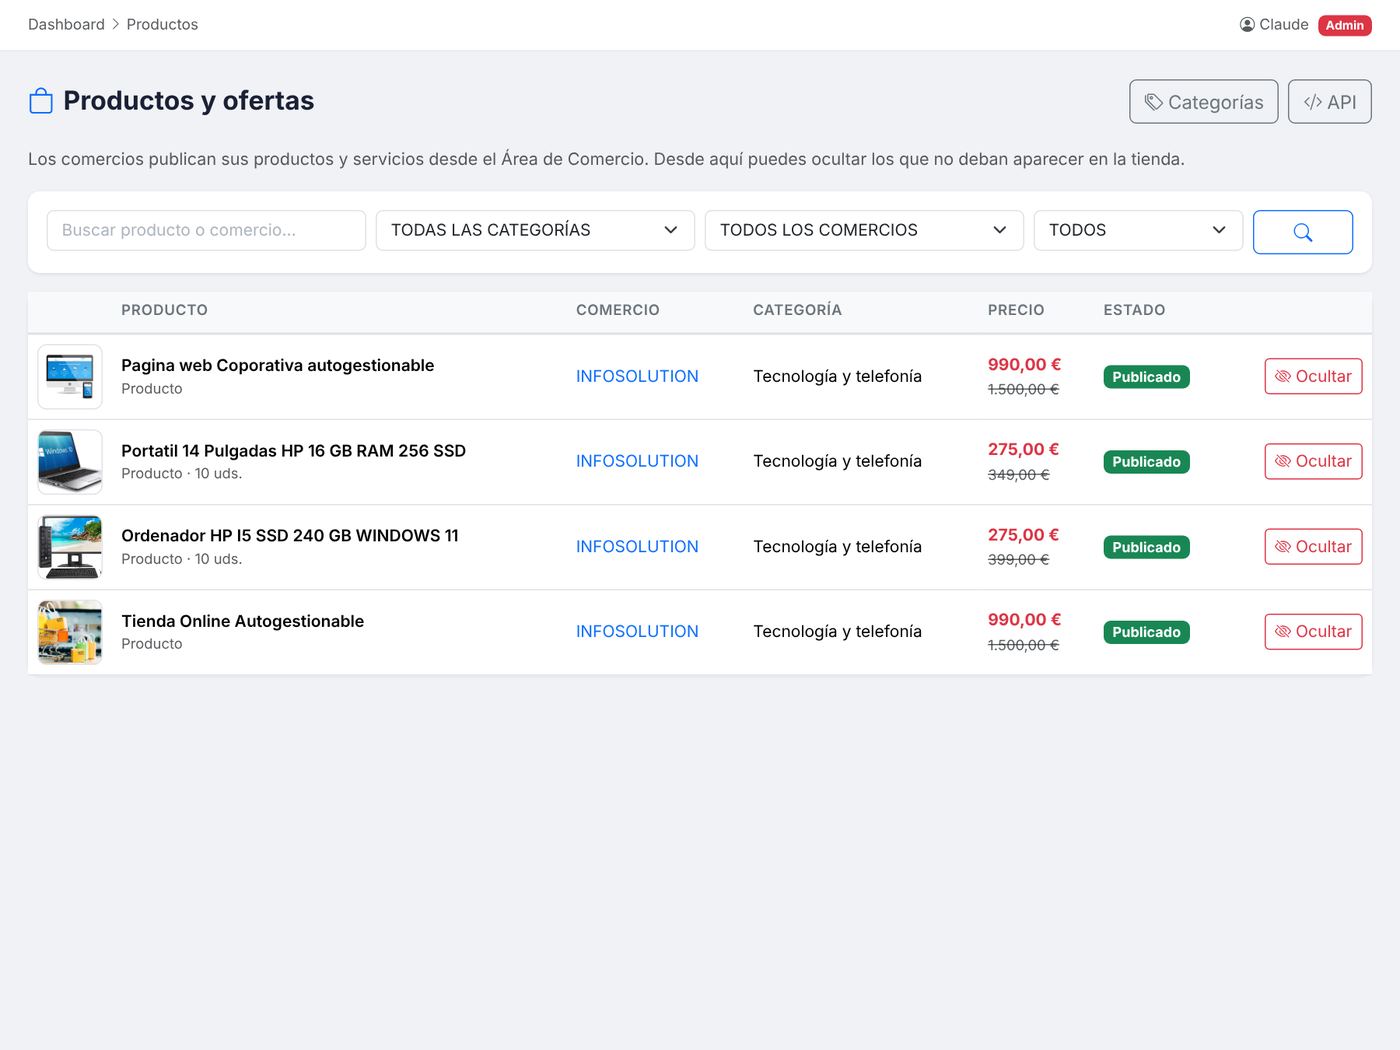Click Portatil 14 Pulgadas HP 16 GB title

[x=293, y=450]
